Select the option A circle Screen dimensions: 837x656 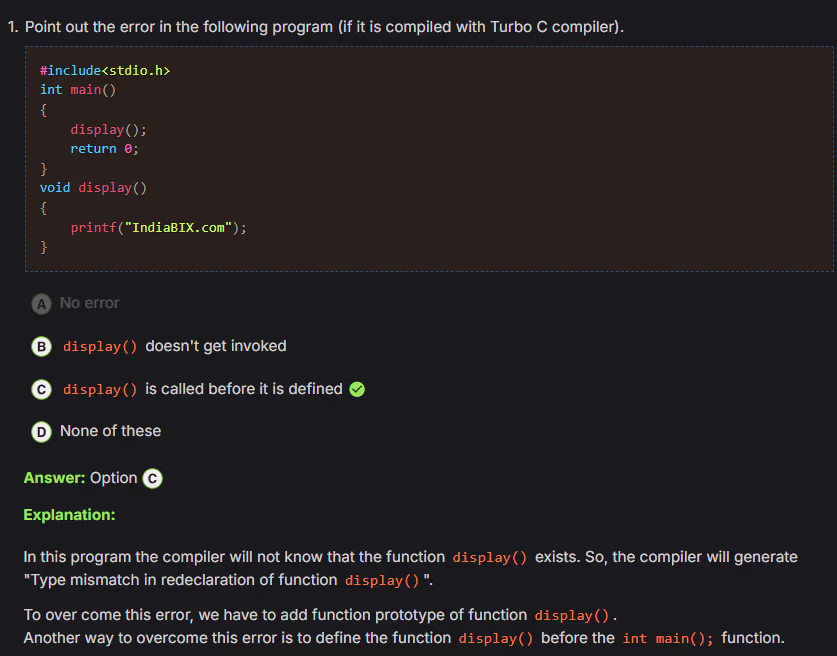click(41, 303)
